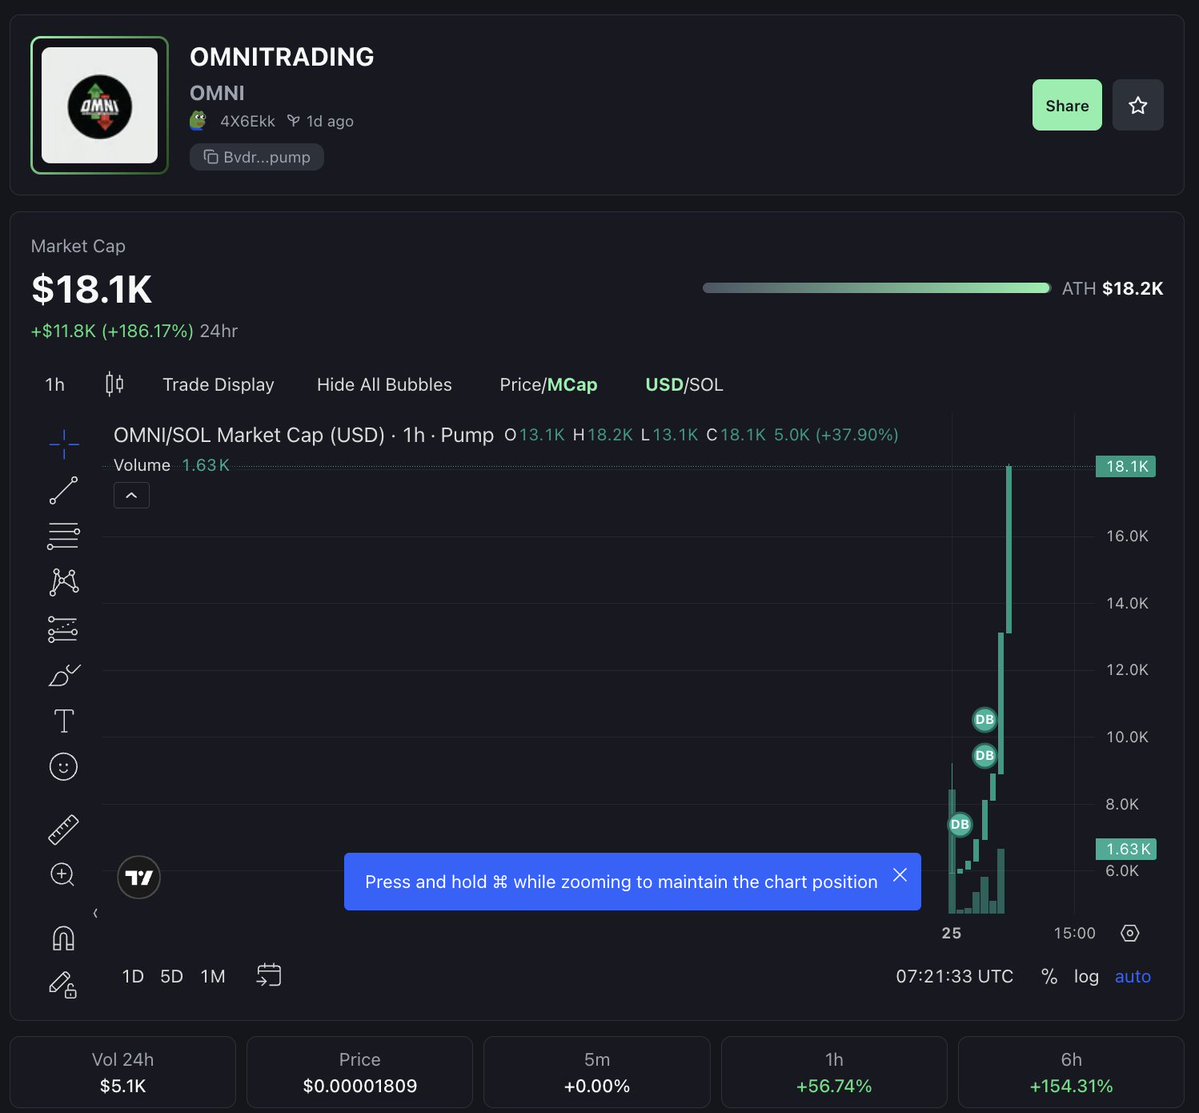
Task: Set chart range to 5D
Action: (x=171, y=976)
